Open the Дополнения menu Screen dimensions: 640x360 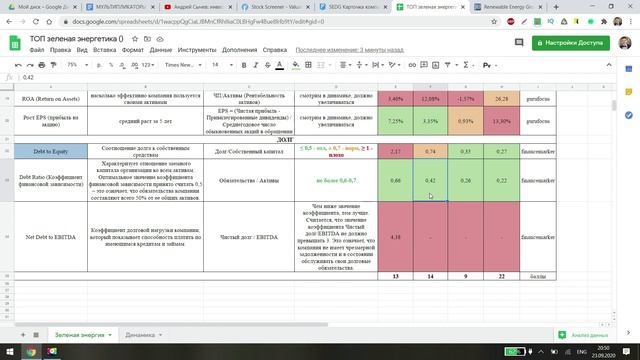(240, 50)
